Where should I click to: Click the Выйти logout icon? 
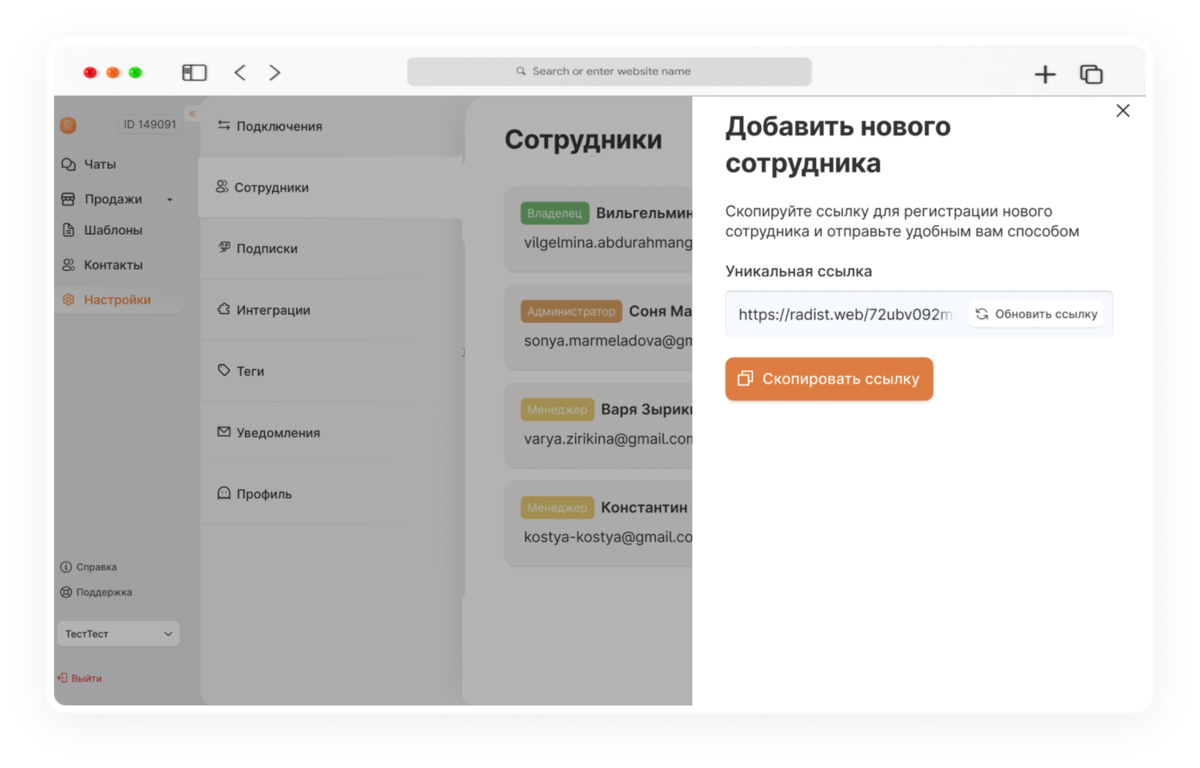(62, 678)
